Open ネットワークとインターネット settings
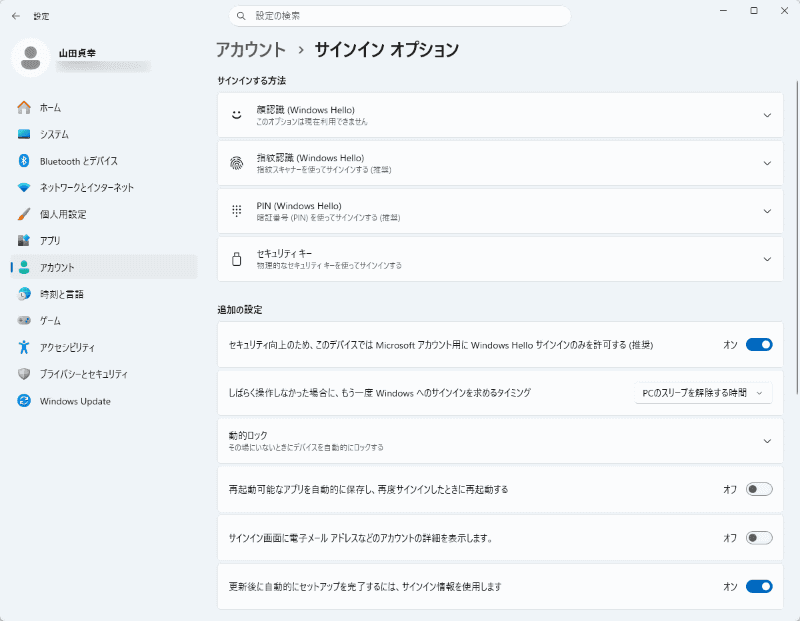 pyautogui.click(x=104, y=187)
